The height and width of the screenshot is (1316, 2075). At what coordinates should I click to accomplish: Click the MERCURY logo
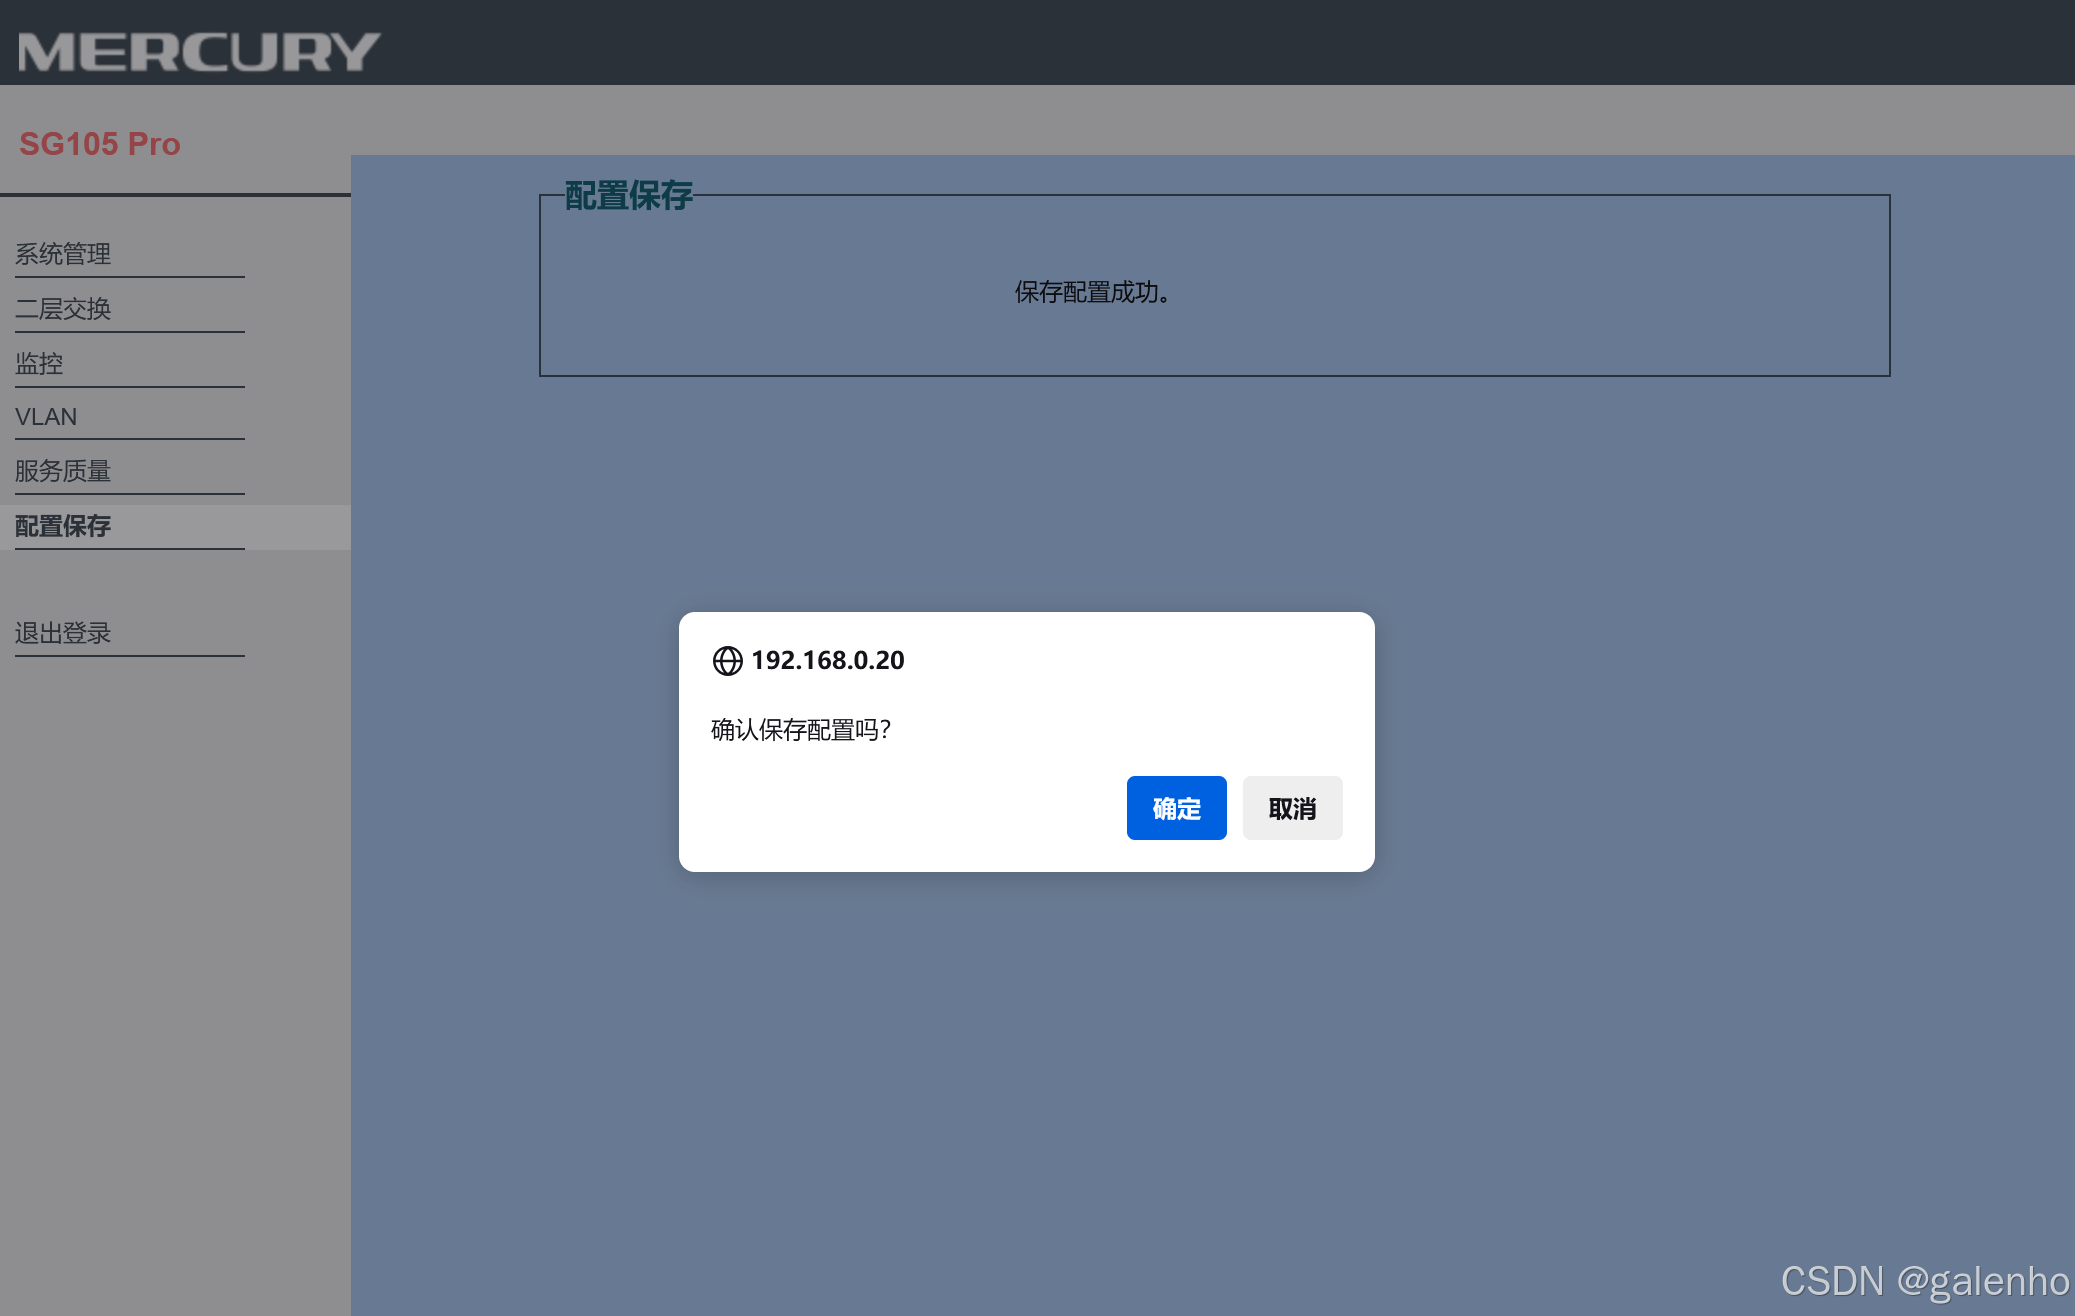(x=199, y=52)
